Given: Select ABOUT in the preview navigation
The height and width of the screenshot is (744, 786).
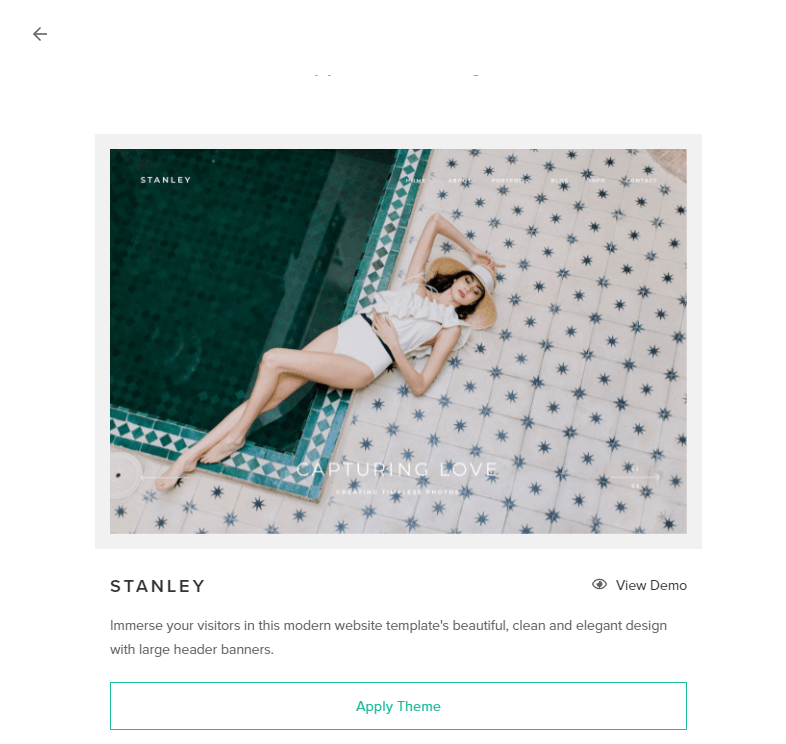Looking at the screenshot, I should click(x=459, y=180).
